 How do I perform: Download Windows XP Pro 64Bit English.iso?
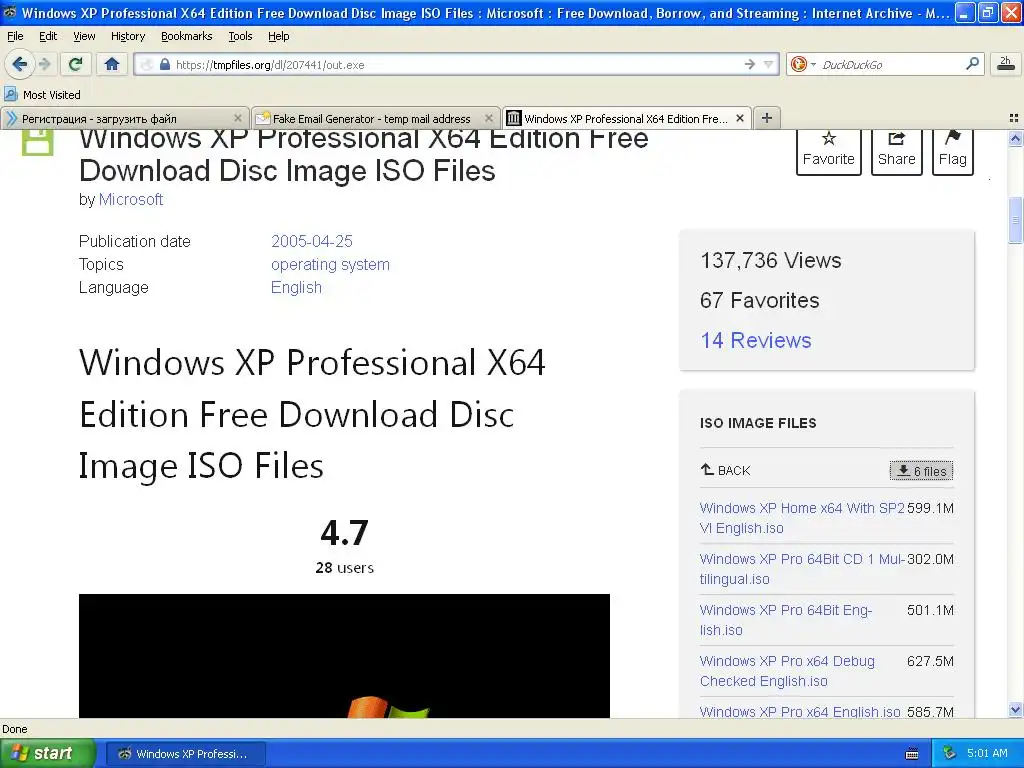tap(786, 620)
